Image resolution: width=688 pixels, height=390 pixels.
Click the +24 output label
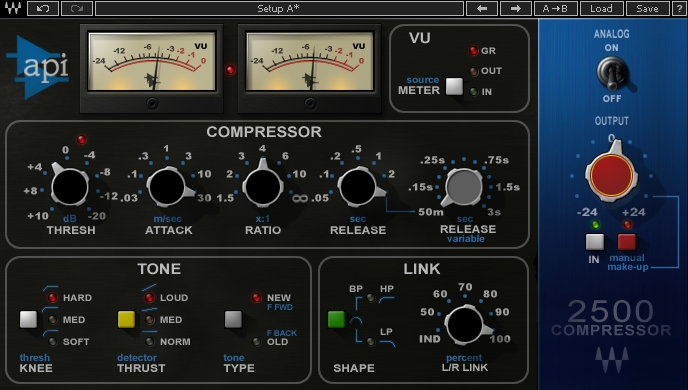point(634,212)
